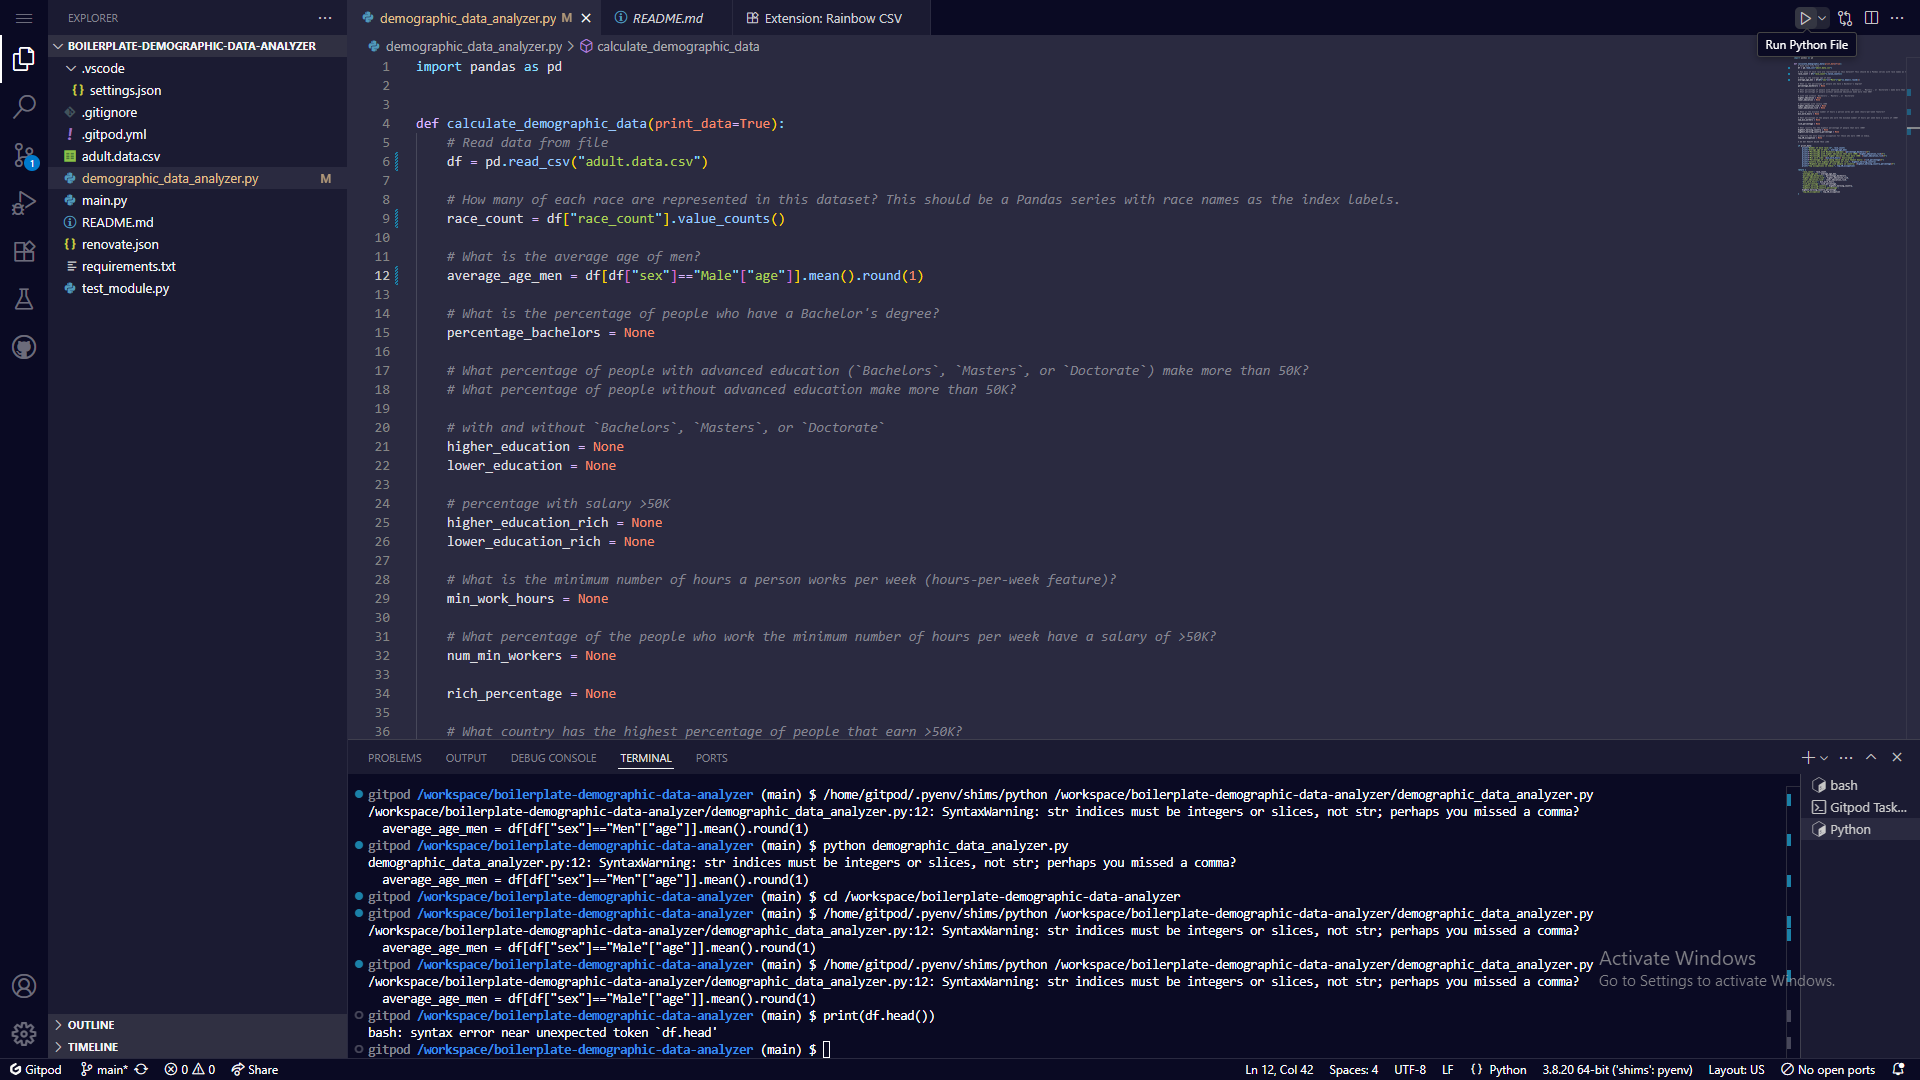1920x1080 pixels.
Task: Open the Manage gear settings icon
Action: [24, 1033]
